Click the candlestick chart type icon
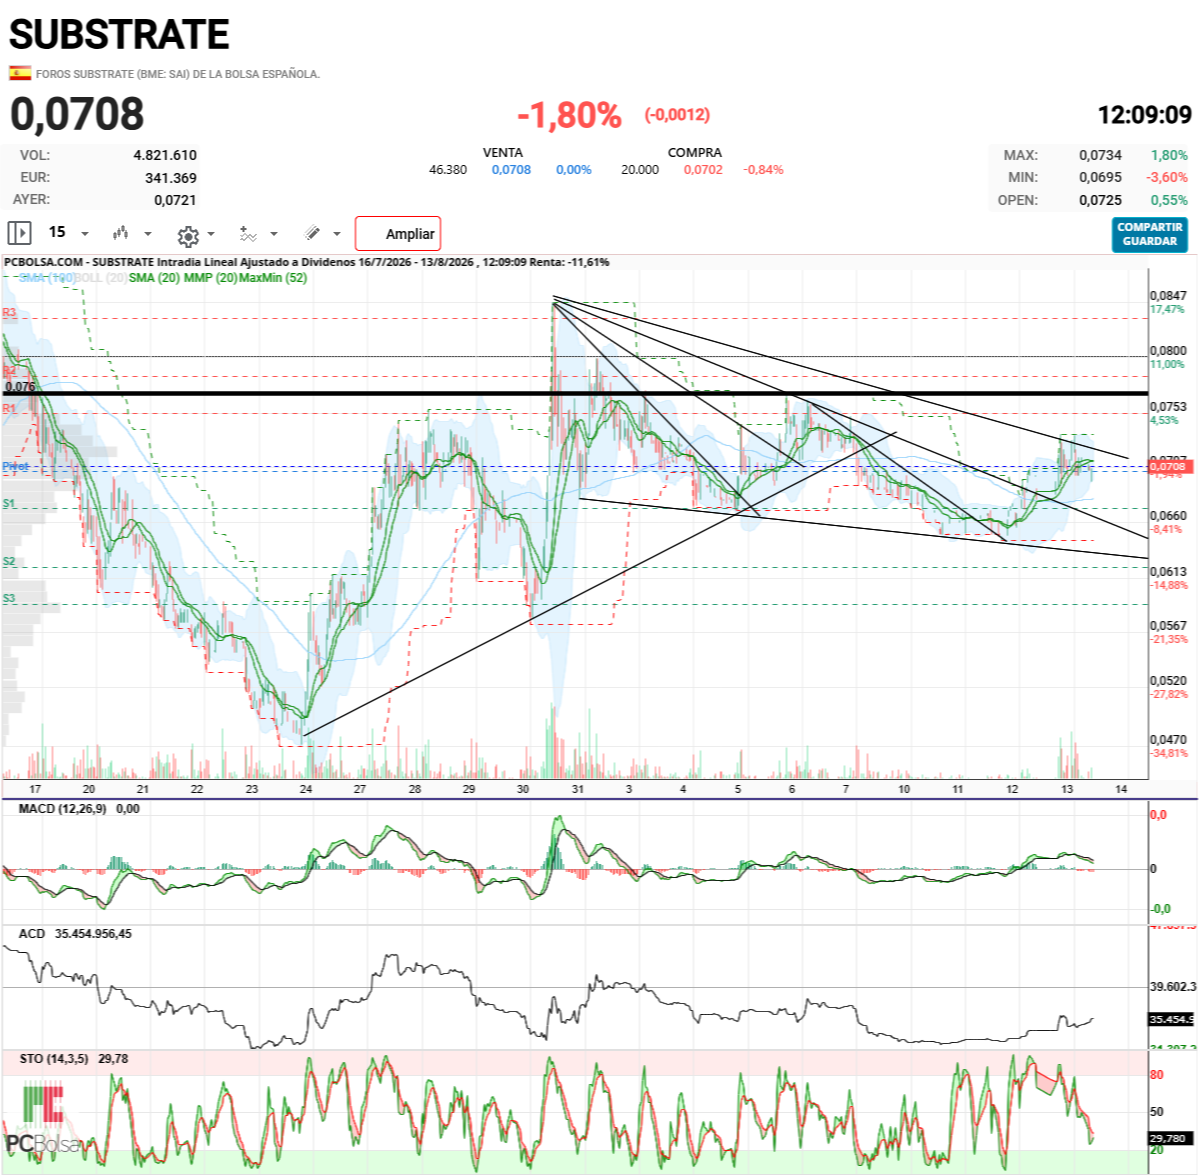Viewport: 1200px width, 1175px height. [x=121, y=233]
